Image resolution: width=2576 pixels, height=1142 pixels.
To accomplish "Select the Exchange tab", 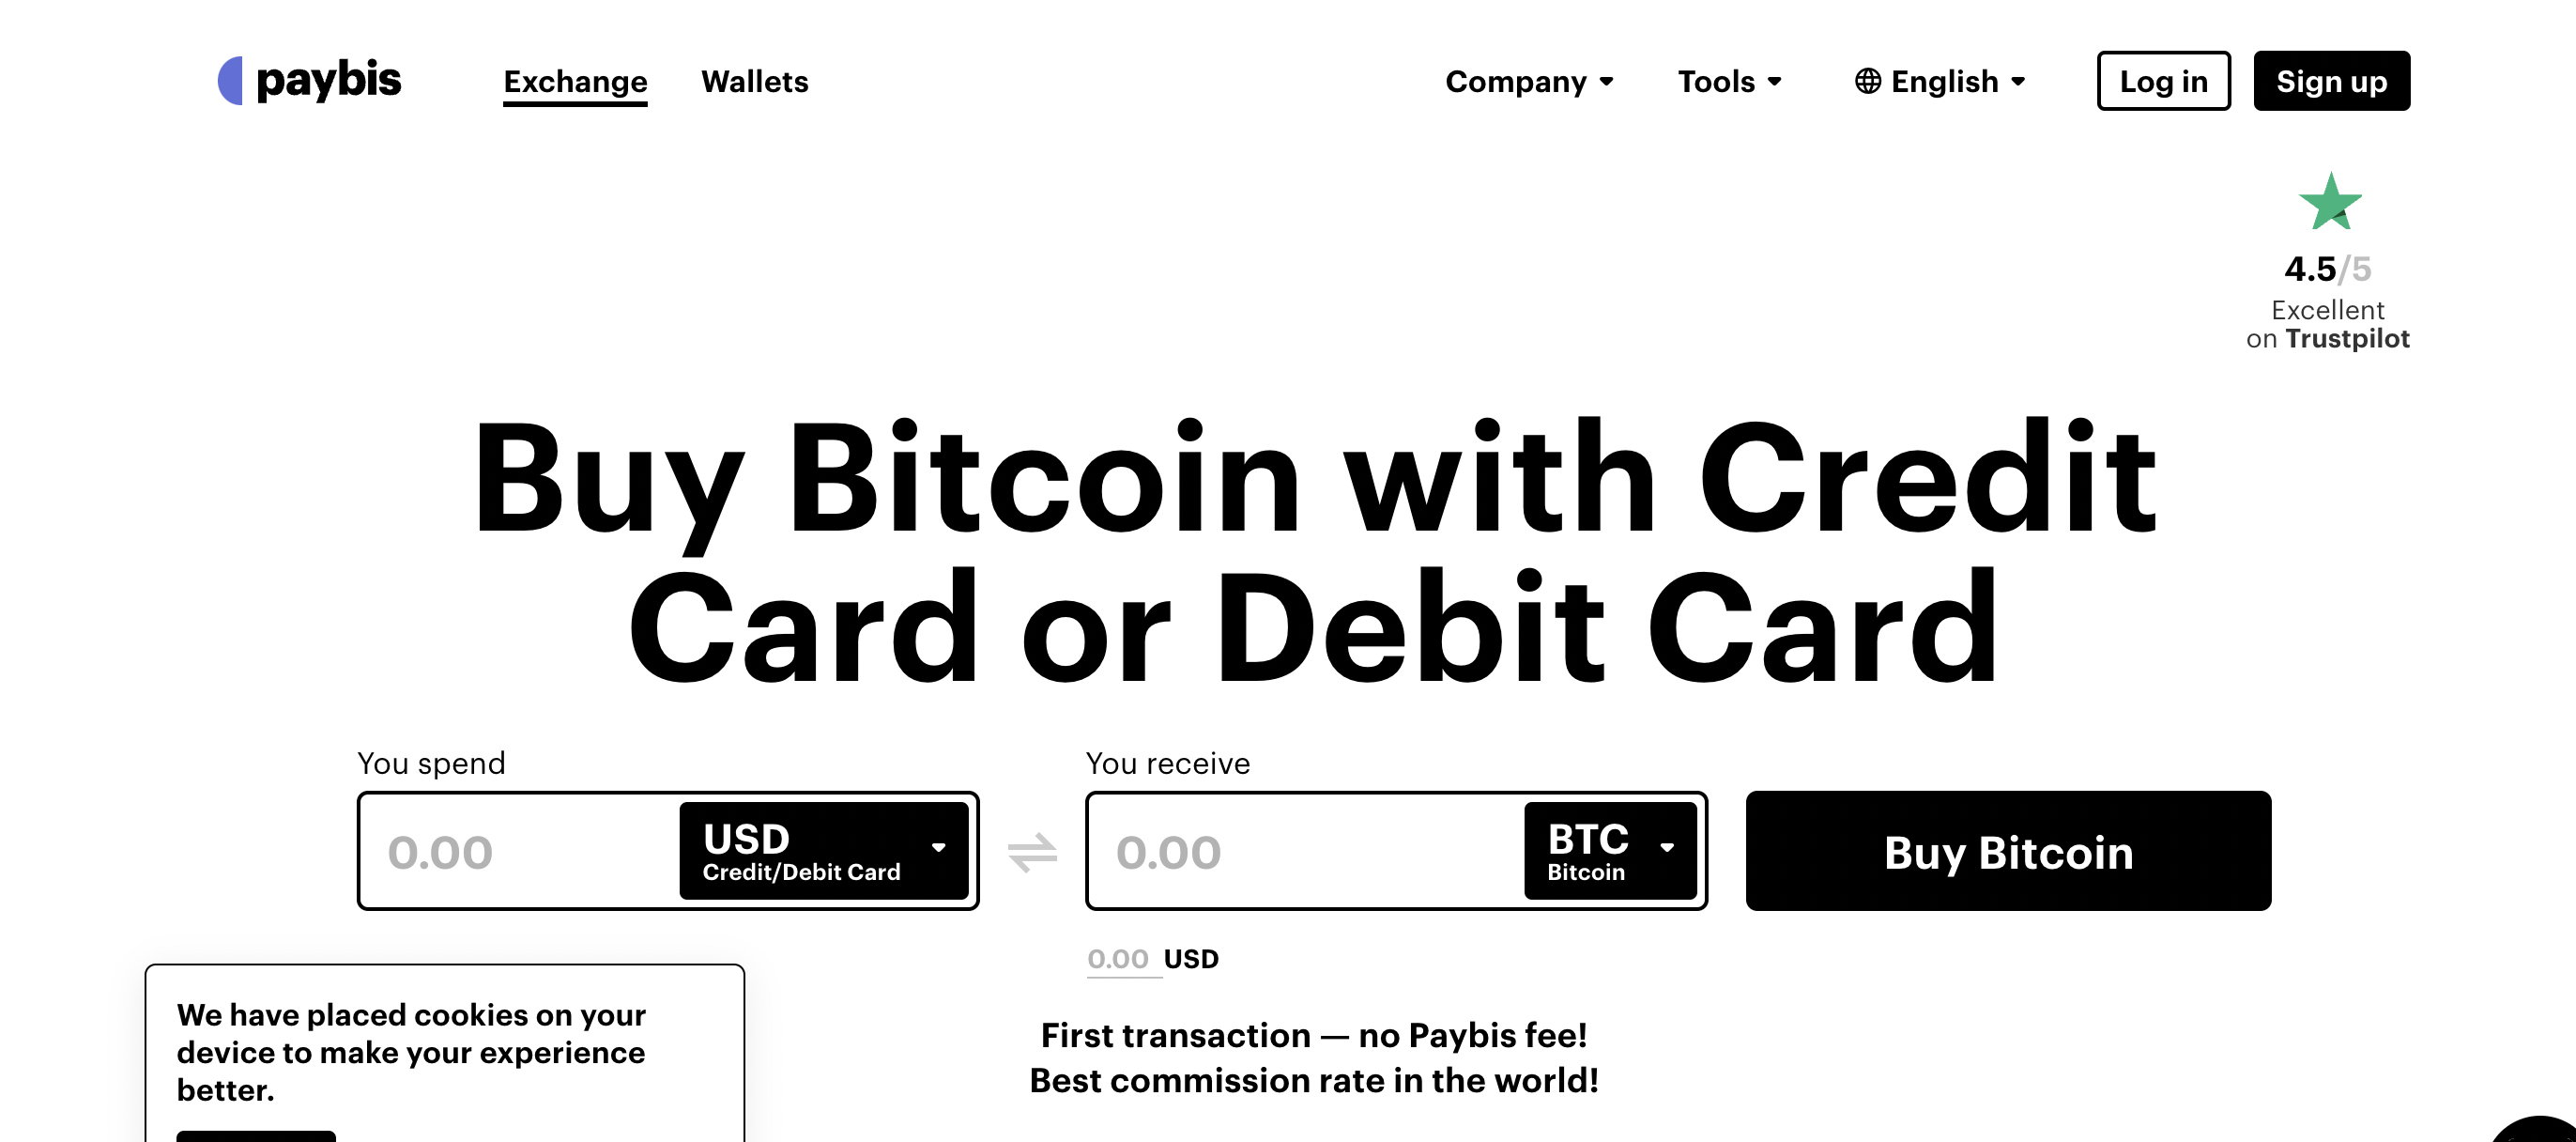I will 575,81.
